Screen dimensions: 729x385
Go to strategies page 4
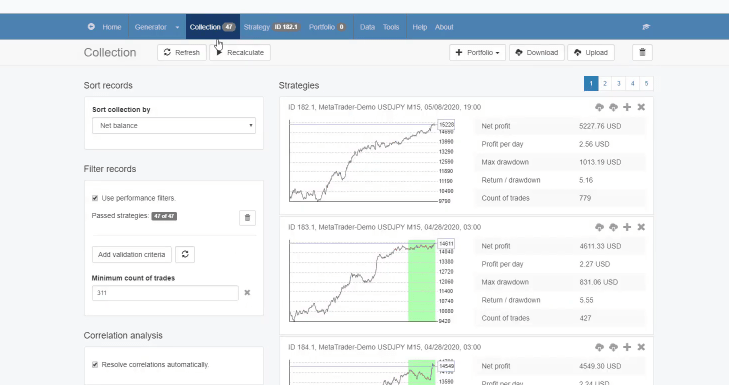[633, 84]
